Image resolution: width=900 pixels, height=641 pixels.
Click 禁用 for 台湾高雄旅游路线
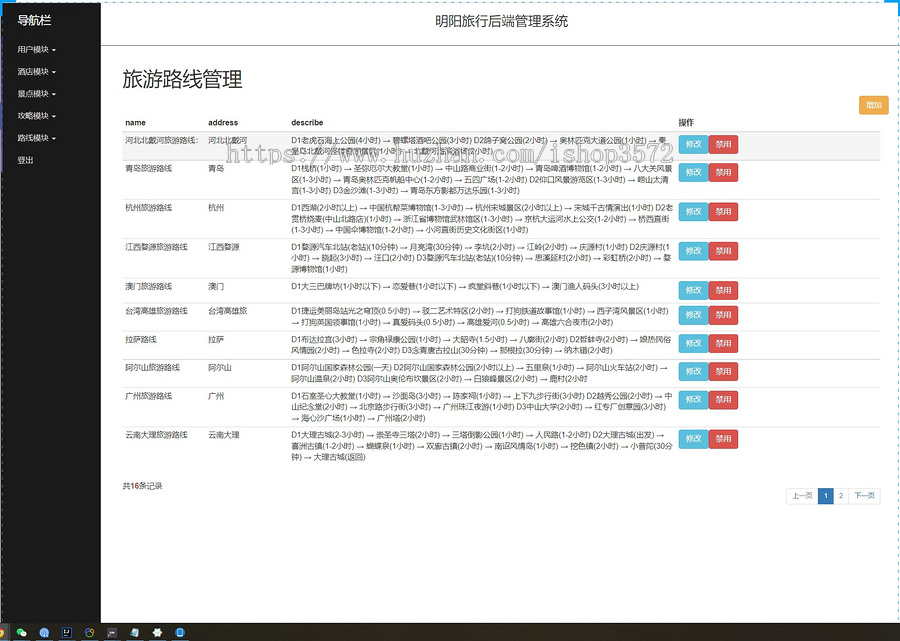coord(723,315)
